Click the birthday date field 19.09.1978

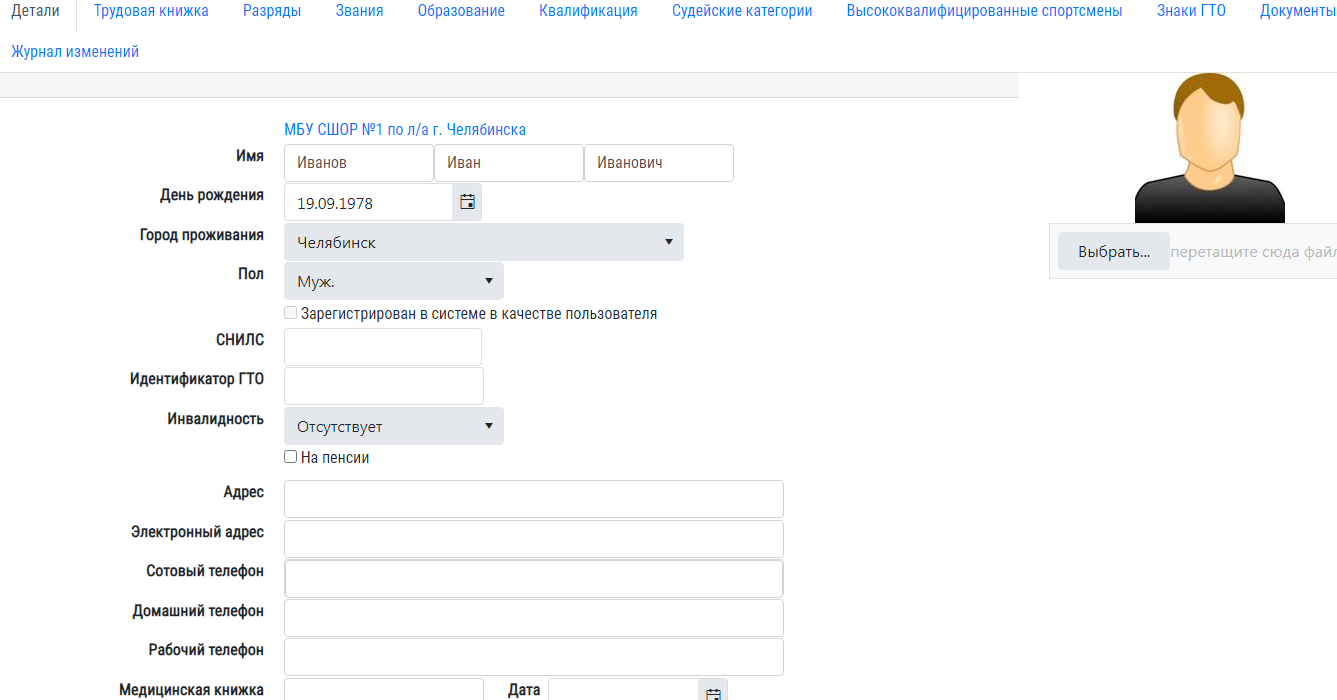coord(369,202)
